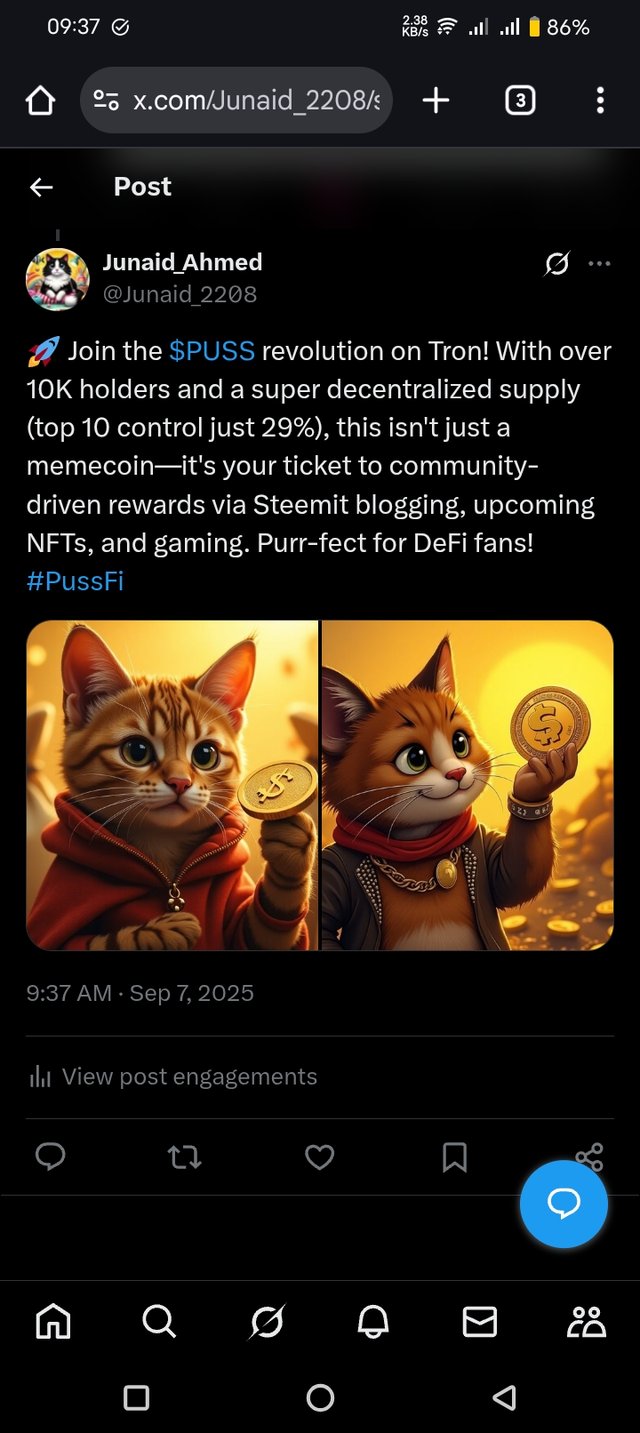Bookmark this post
The width and height of the screenshot is (640, 1433).
454,1158
